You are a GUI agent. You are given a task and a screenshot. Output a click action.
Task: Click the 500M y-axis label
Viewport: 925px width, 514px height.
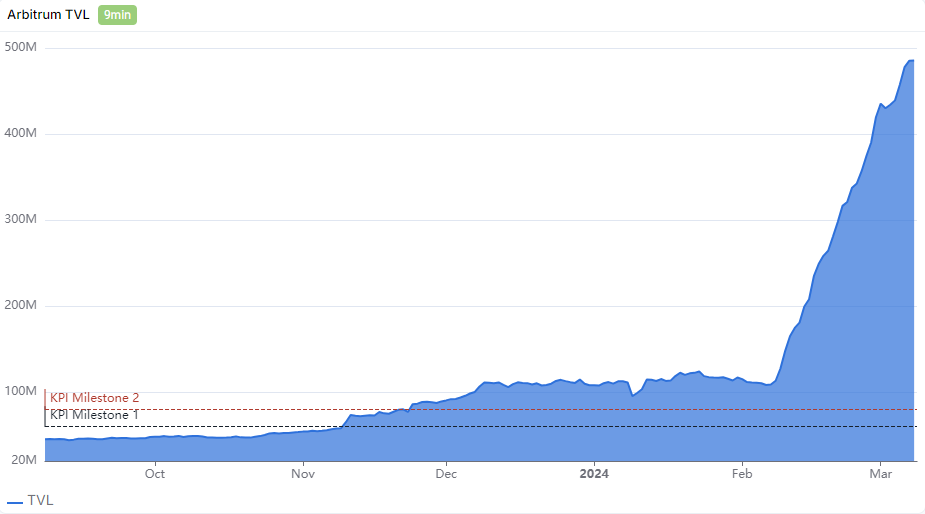[x=21, y=47]
